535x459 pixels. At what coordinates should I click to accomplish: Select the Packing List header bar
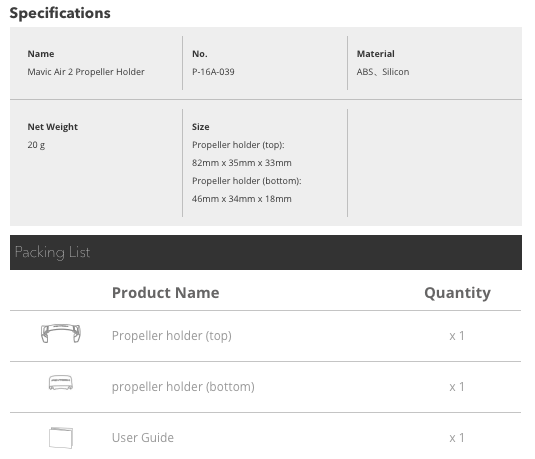(265, 252)
